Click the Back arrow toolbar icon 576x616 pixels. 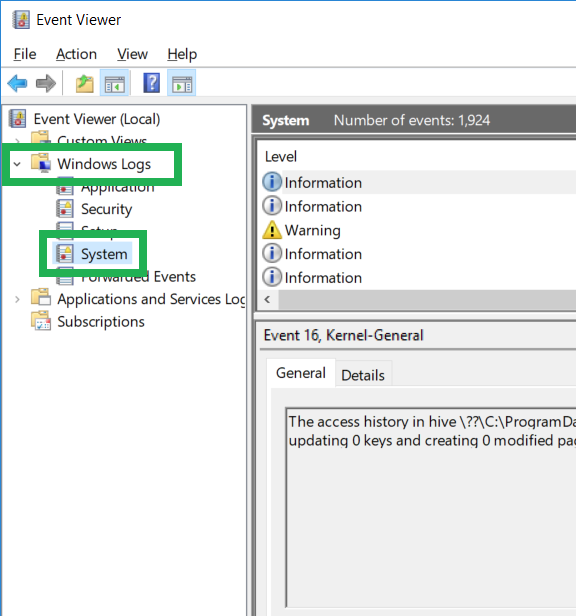click(17, 83)
